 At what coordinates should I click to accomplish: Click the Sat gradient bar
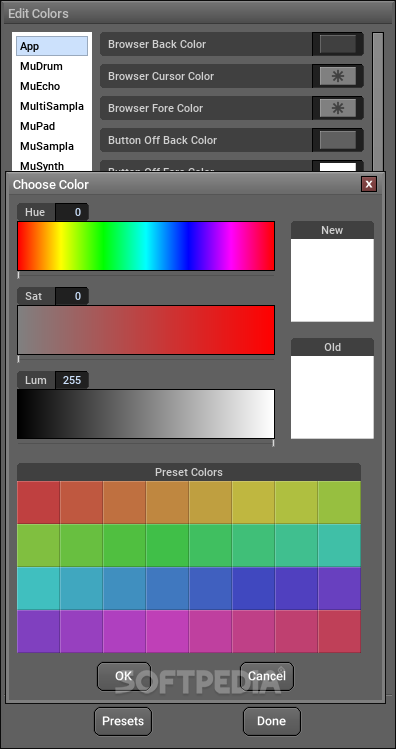pos(146,330)
